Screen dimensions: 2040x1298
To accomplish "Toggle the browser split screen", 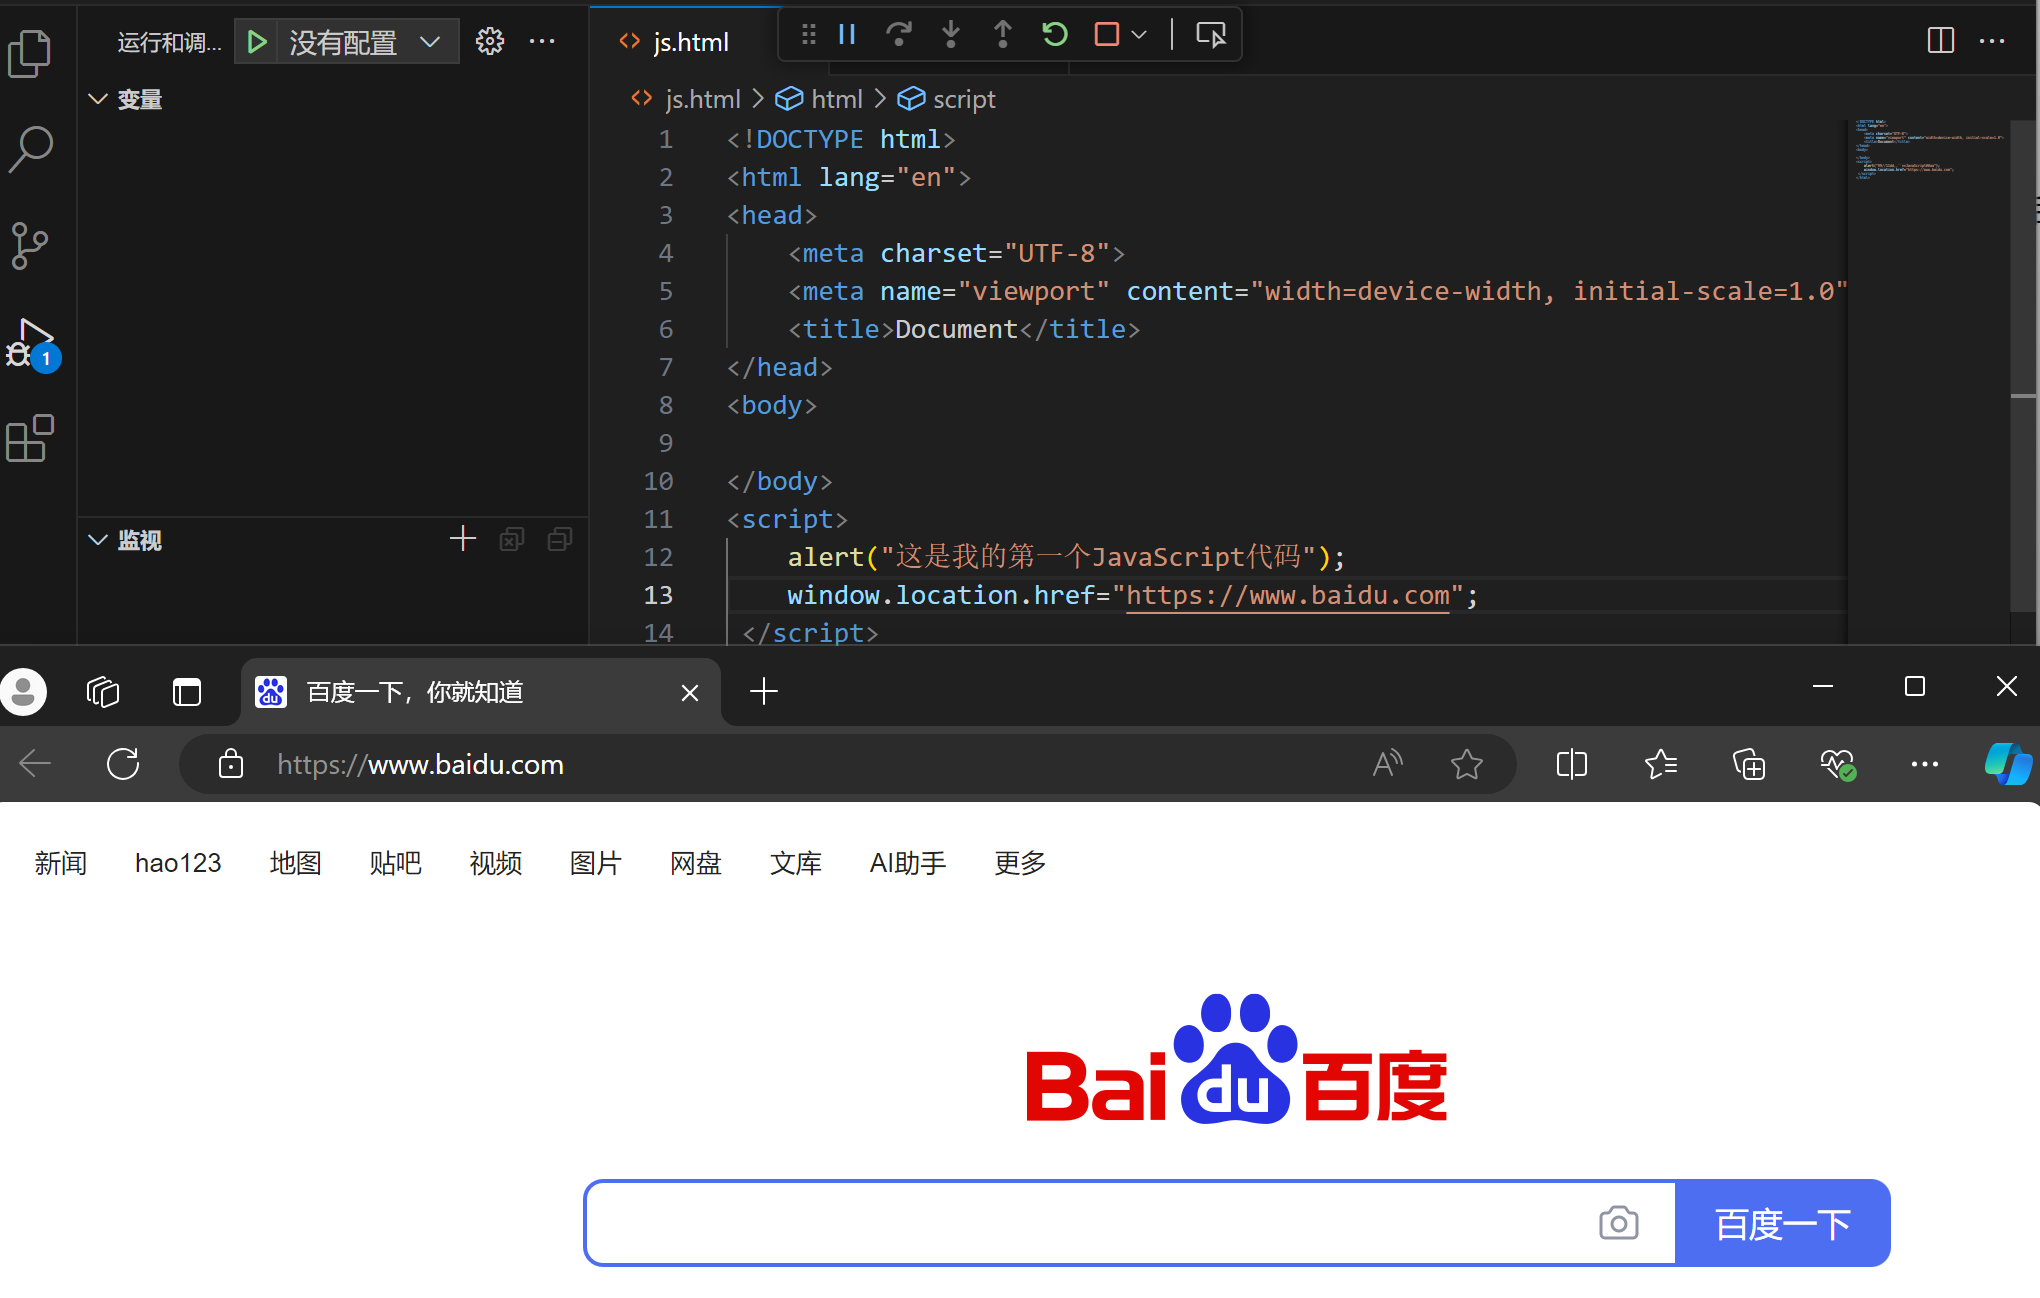I will tap(1572, 764).
